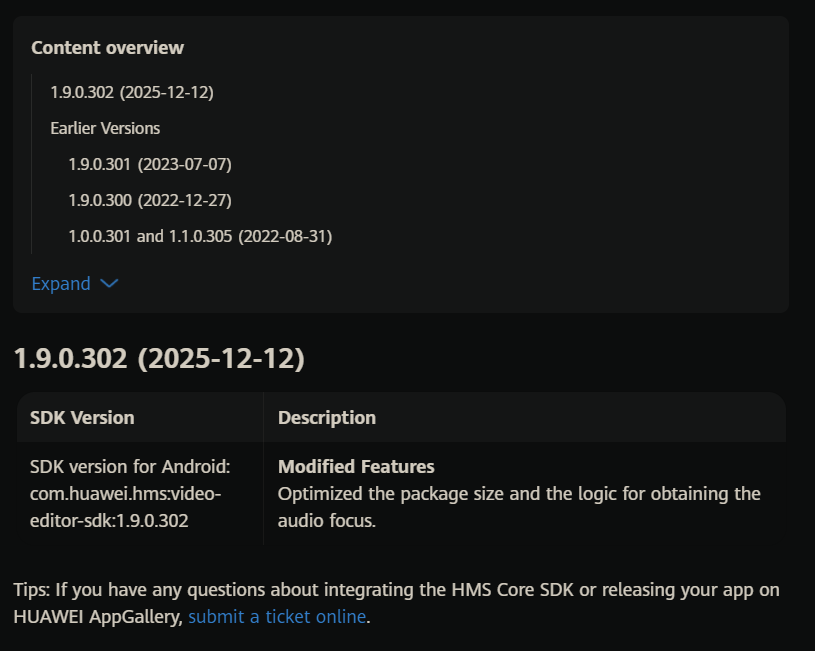The width and height of the screenshot is (815, 651).
Task: Open the Earlier Versions overview entry
Action: (105, 128)
